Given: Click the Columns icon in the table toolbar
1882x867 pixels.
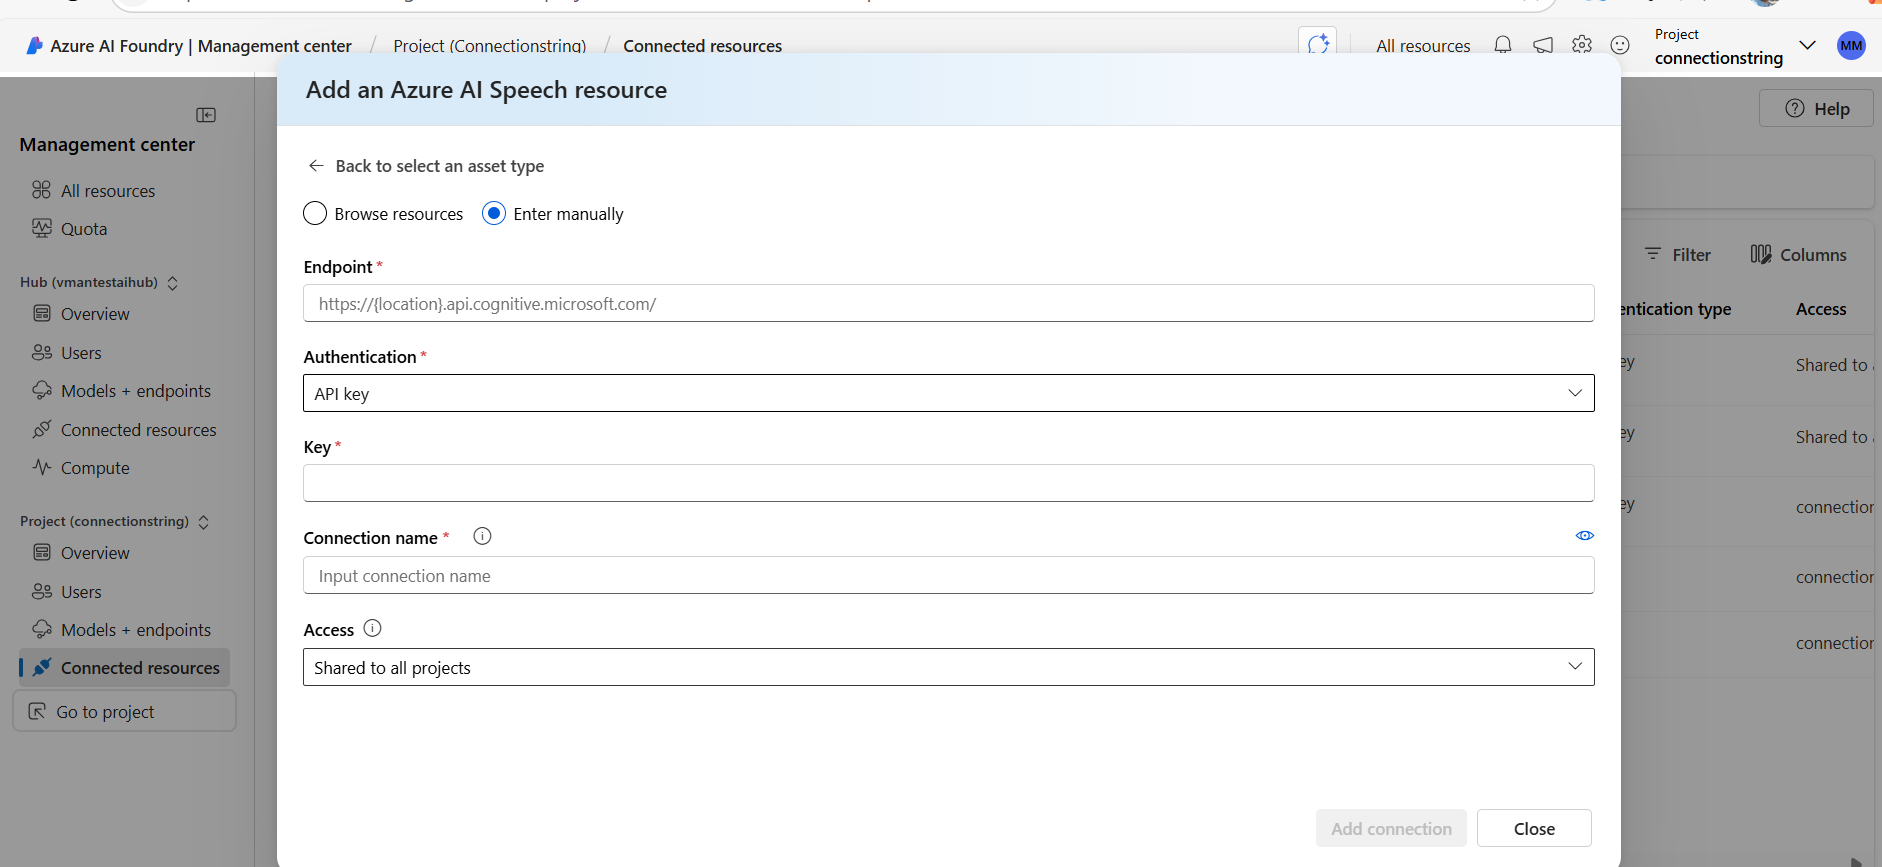Looking at the screenshot, I should 1761,254.
